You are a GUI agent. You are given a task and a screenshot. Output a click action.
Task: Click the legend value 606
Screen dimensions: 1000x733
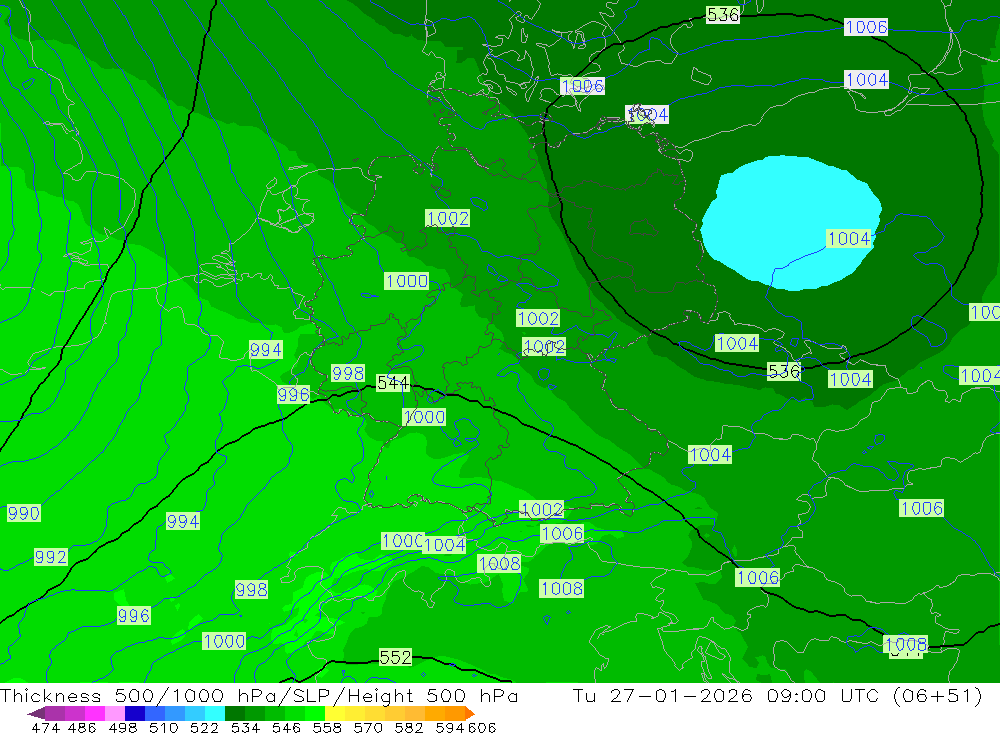482,728
